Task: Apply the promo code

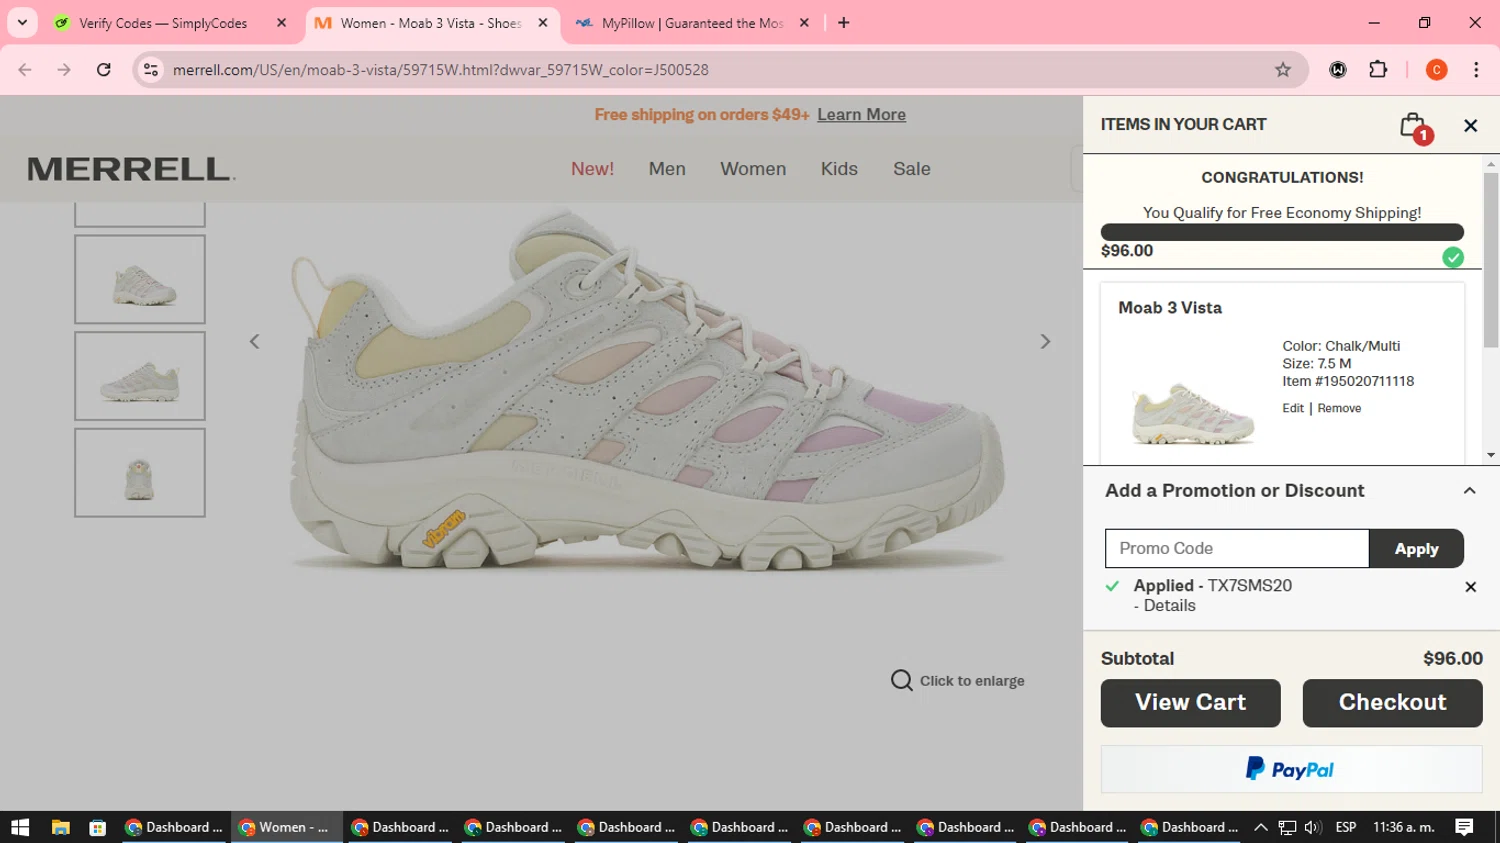Action: coord(1416,548)
